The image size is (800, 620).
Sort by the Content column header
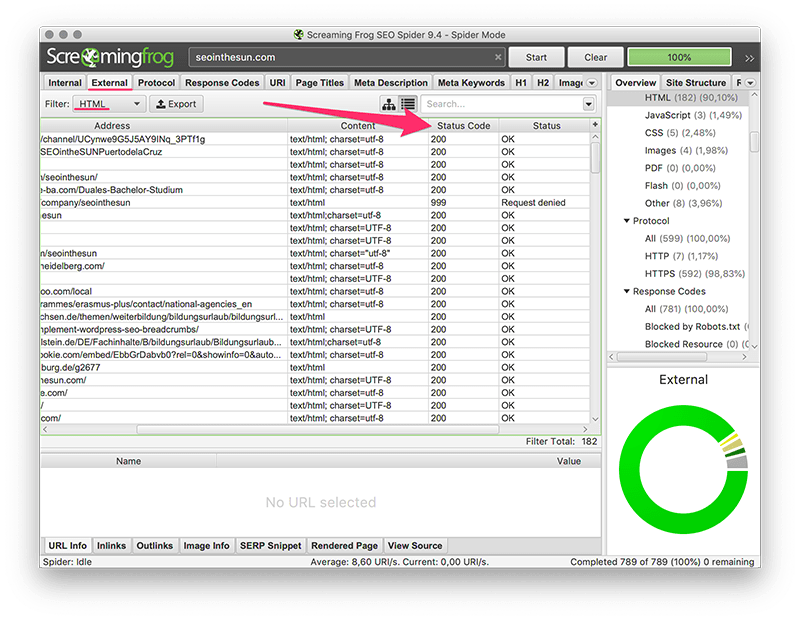coord(358,126)
